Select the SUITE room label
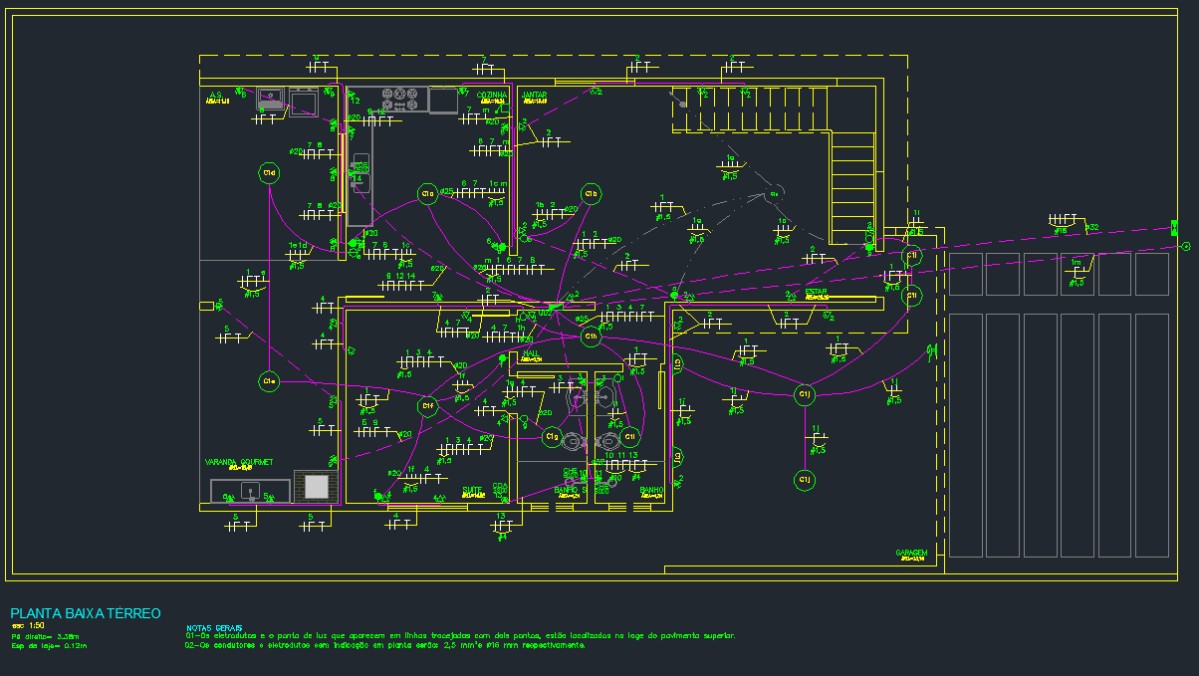 click(x=473, y=490)
